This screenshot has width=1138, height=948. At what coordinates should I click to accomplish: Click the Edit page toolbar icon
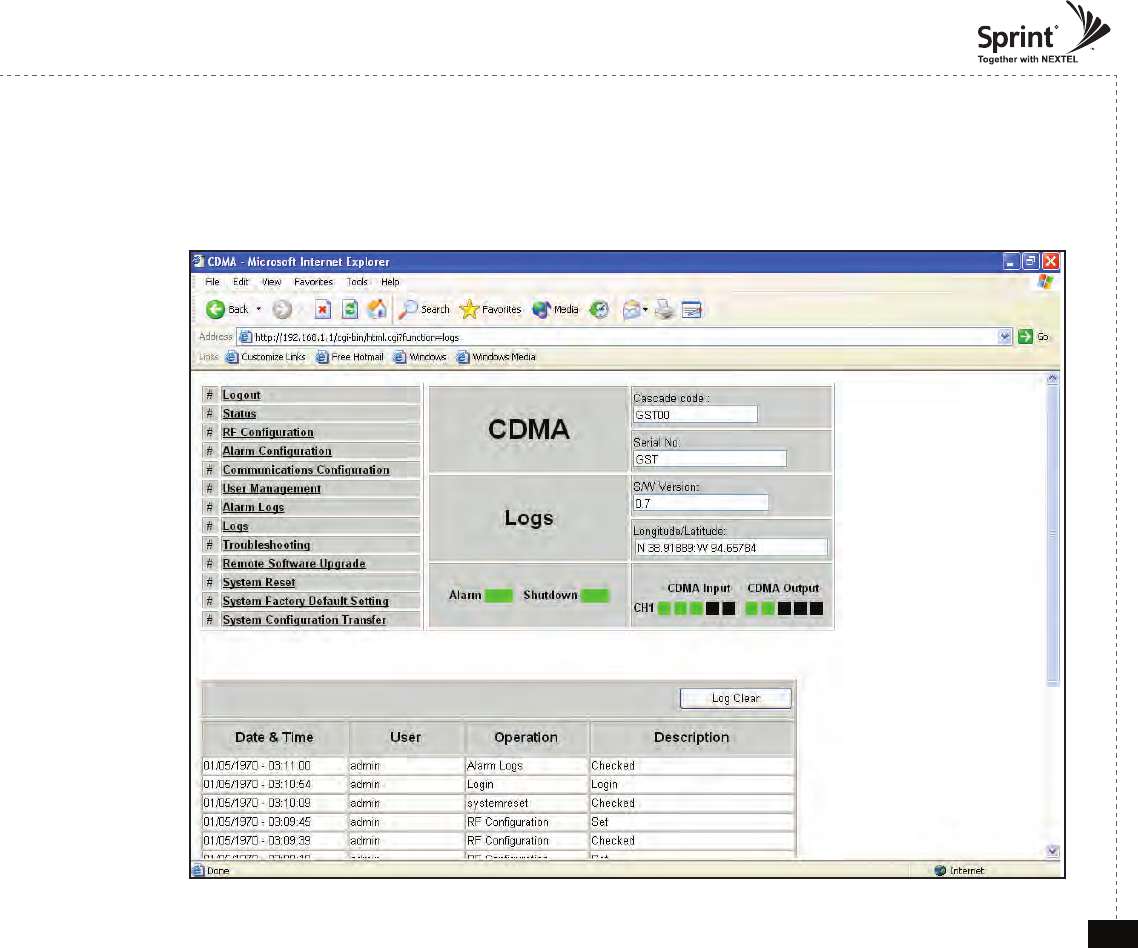pyautogui.click(x=692, y=310)
